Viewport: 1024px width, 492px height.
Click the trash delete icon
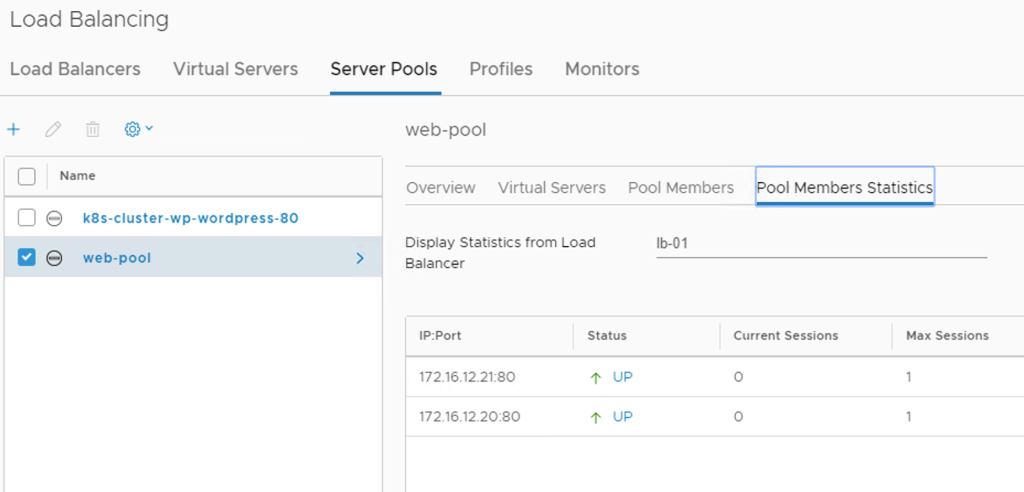pos(93,129)
